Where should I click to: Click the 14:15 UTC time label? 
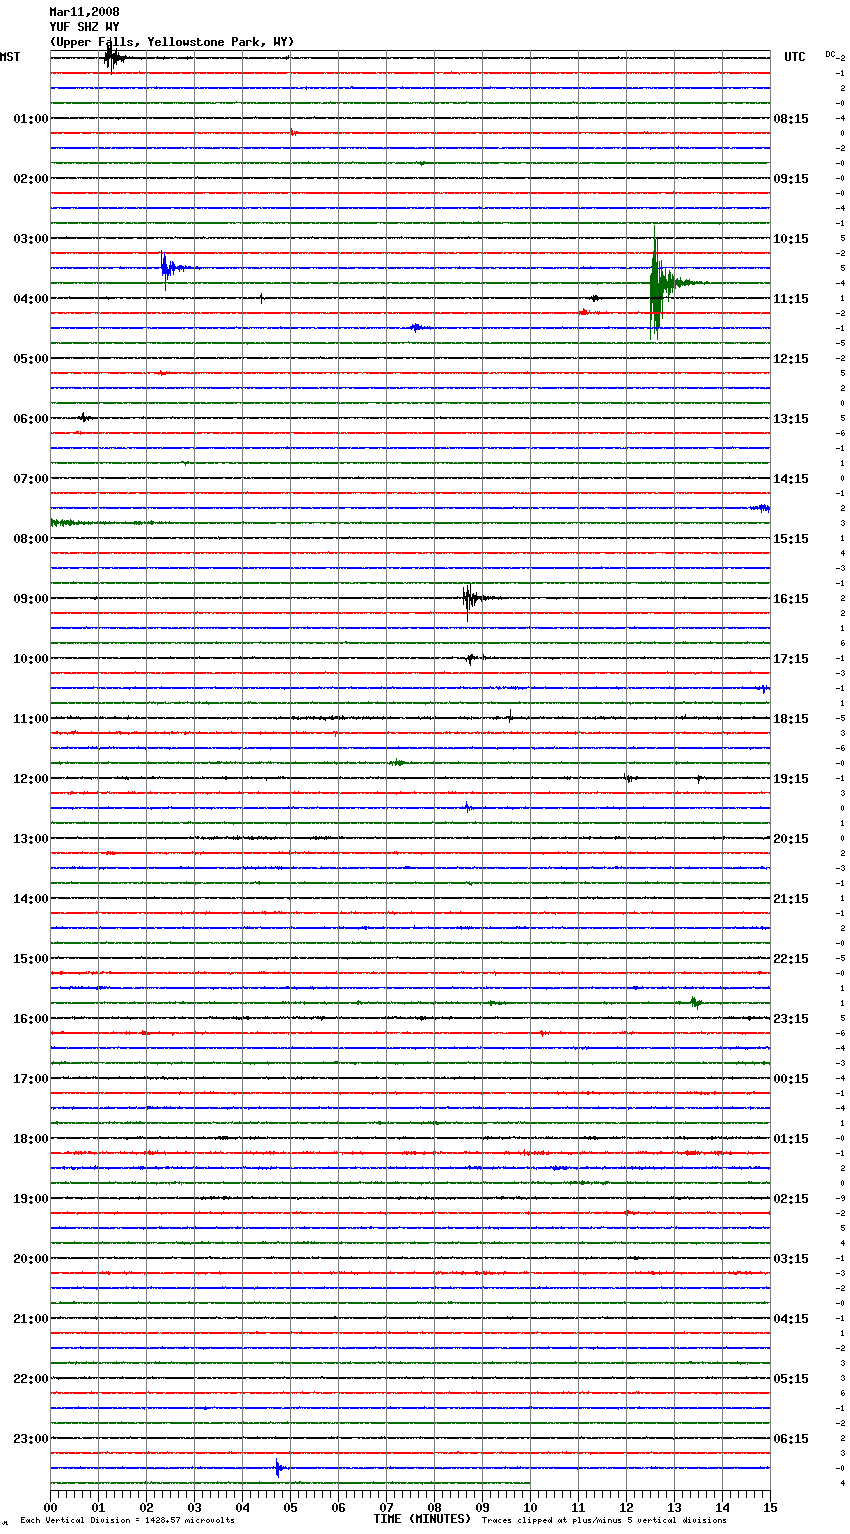[791, 479]
